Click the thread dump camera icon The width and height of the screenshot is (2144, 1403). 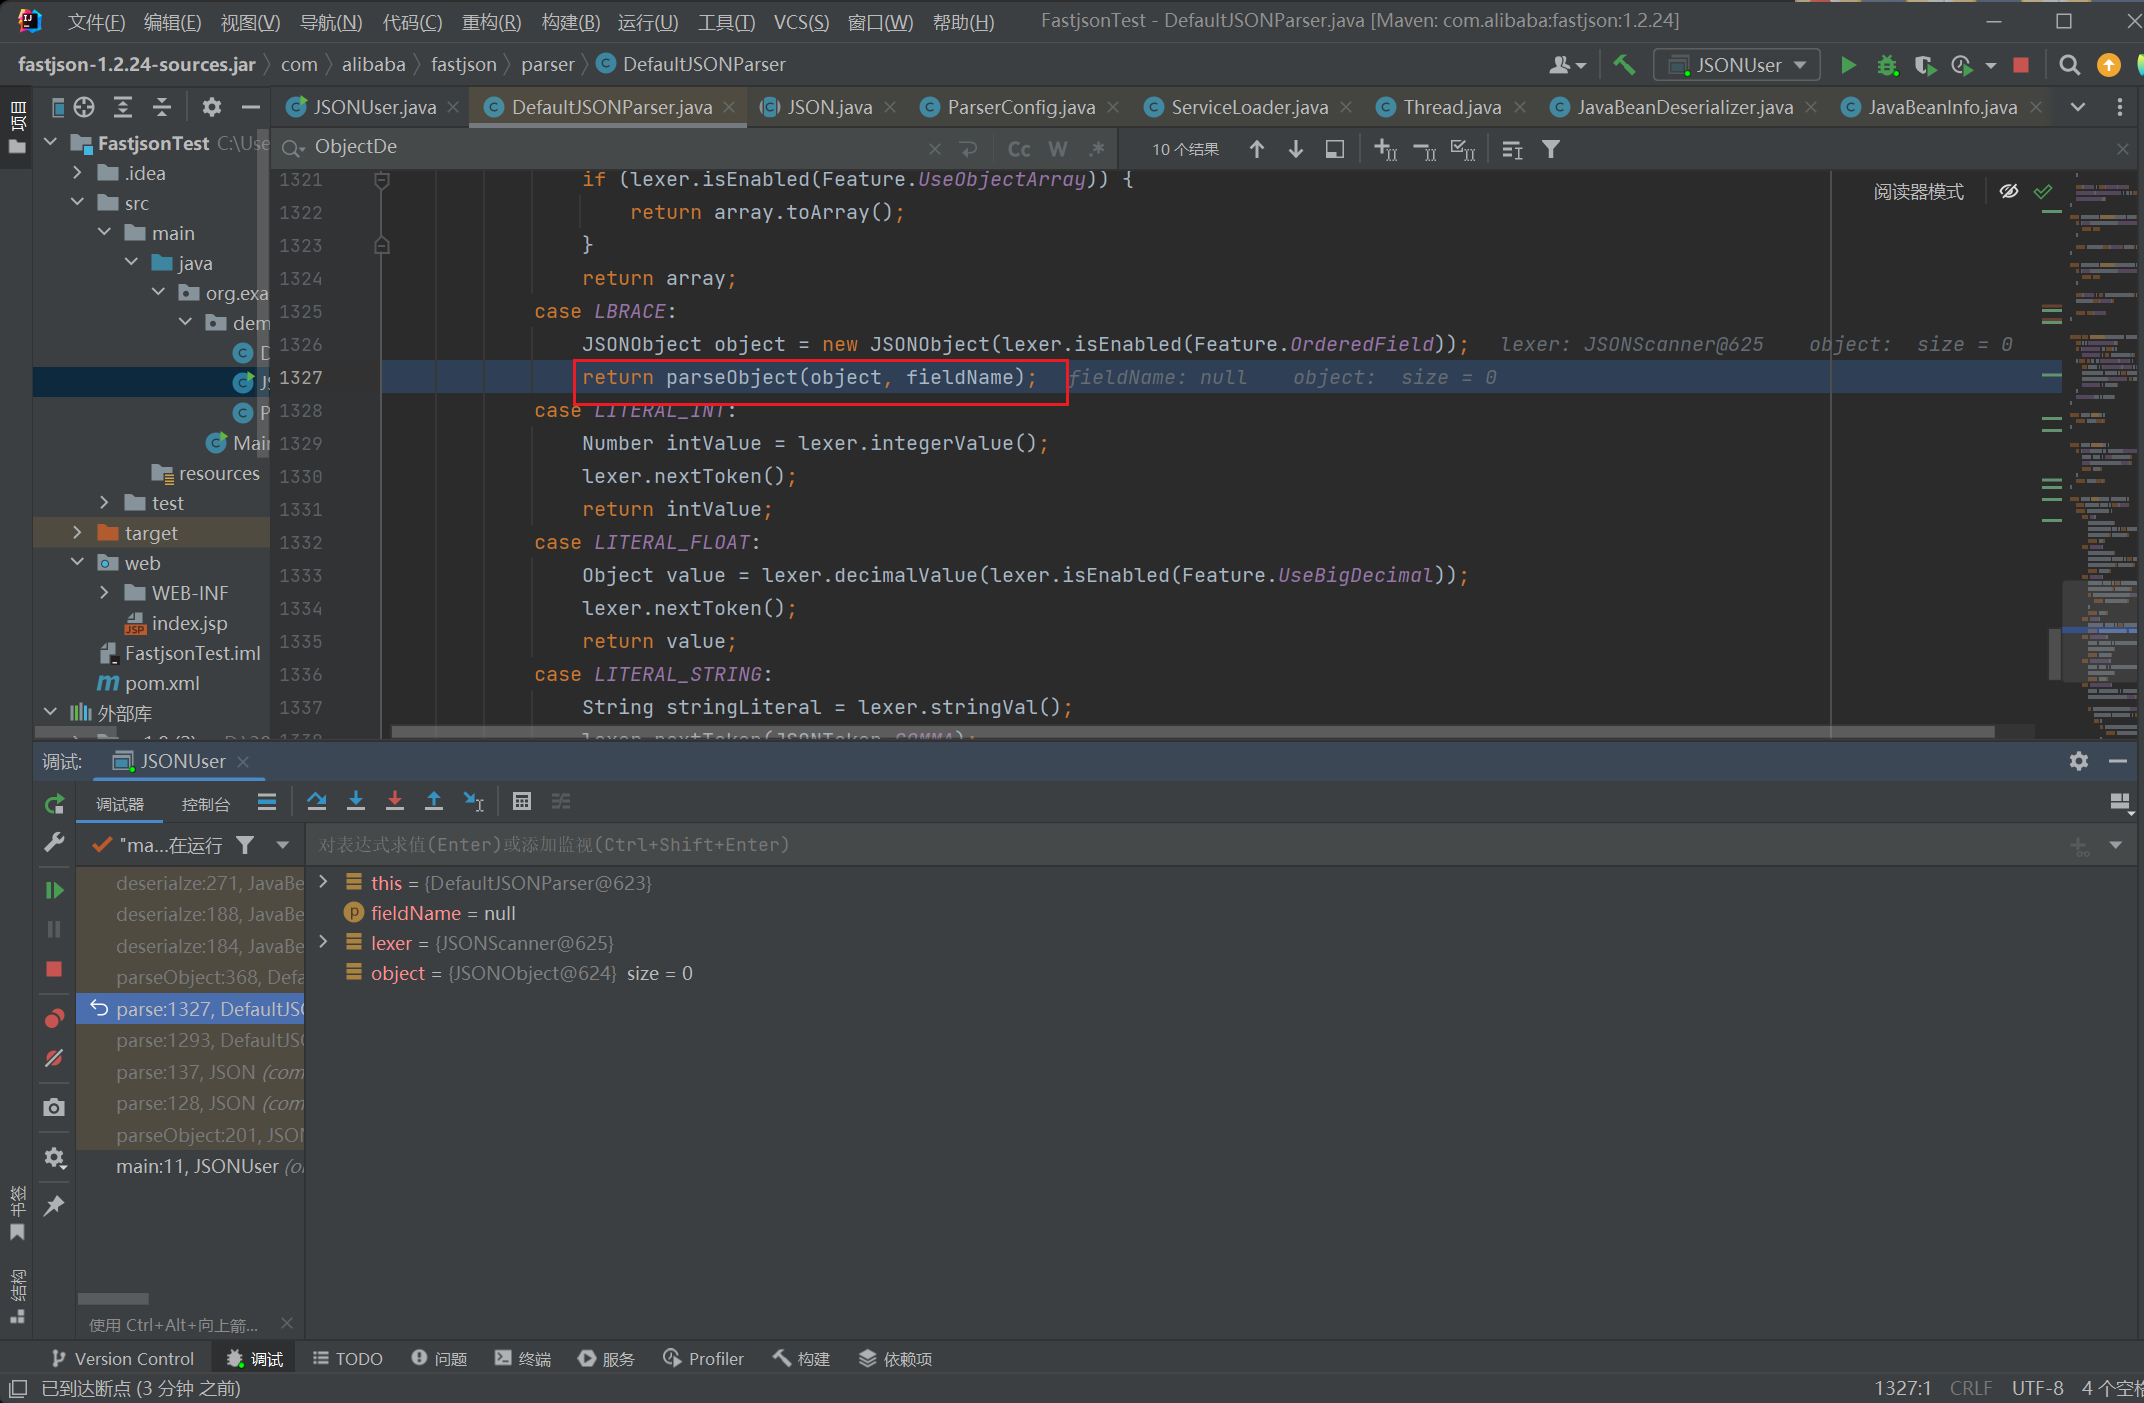tap(54, 1107)
